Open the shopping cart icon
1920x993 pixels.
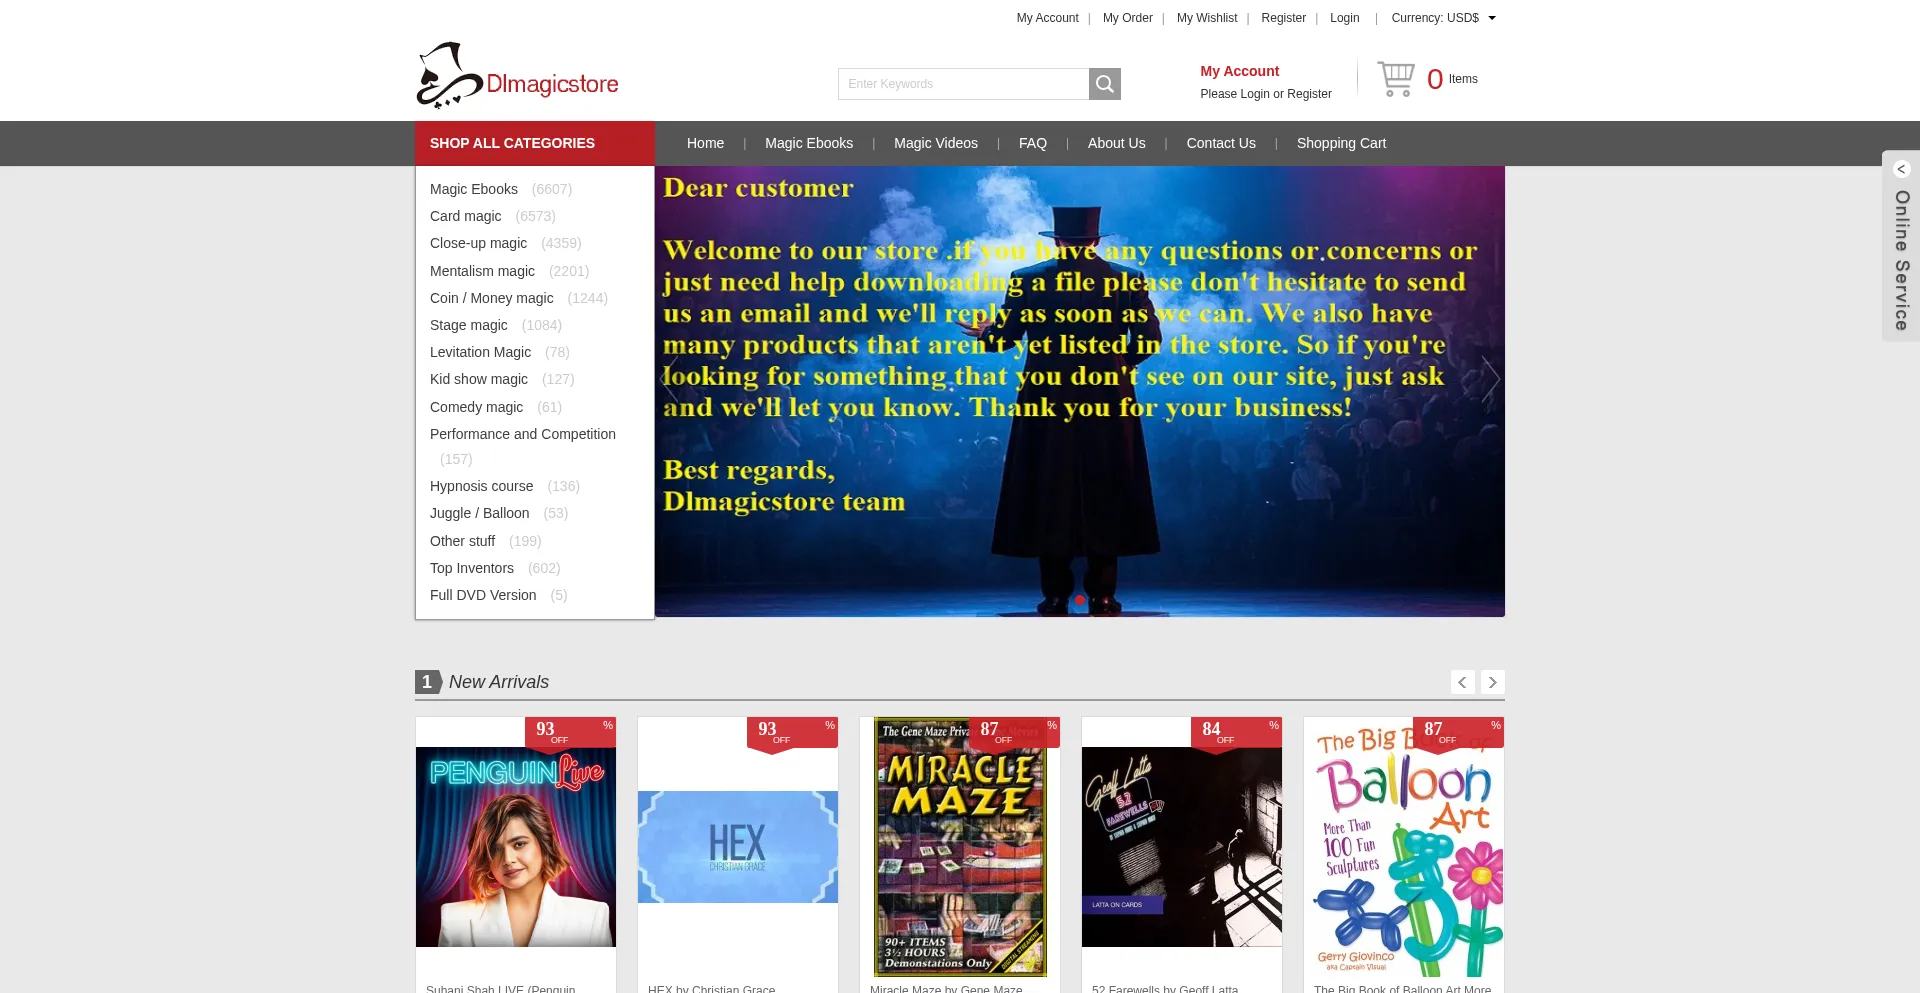pyautogui.click(x=1395, y=79)
